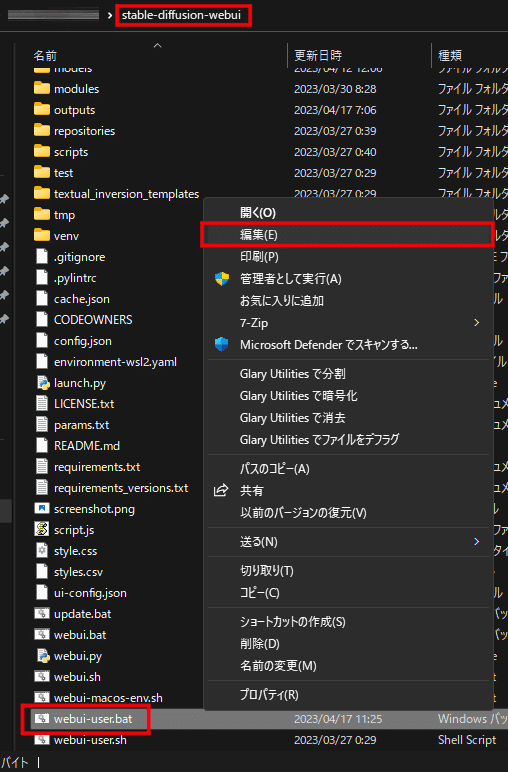Select お気に入りに追加 menu entry
This screenshot has width=508, height=772.
tap(349, 300)
